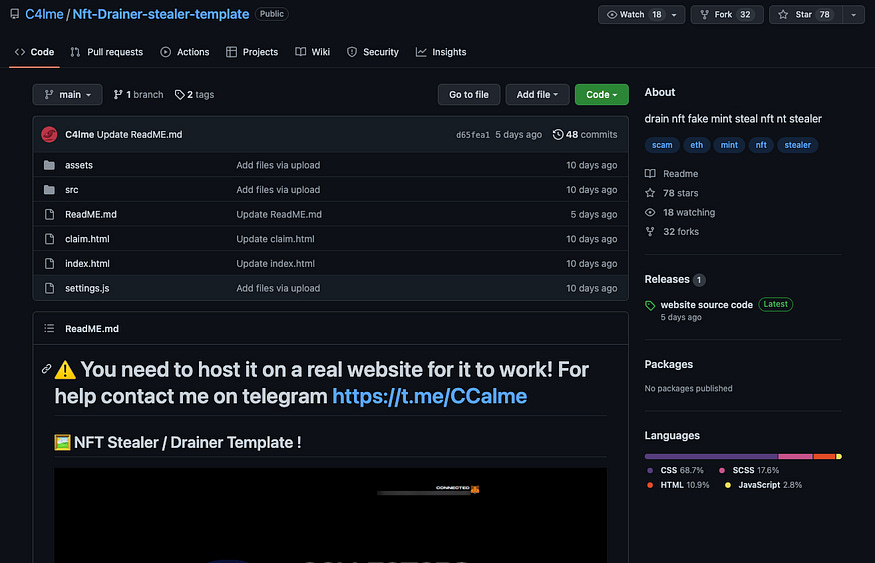875x563 pixels.
Task: Click the eye icon beside 18 watching
Action: 650,213
